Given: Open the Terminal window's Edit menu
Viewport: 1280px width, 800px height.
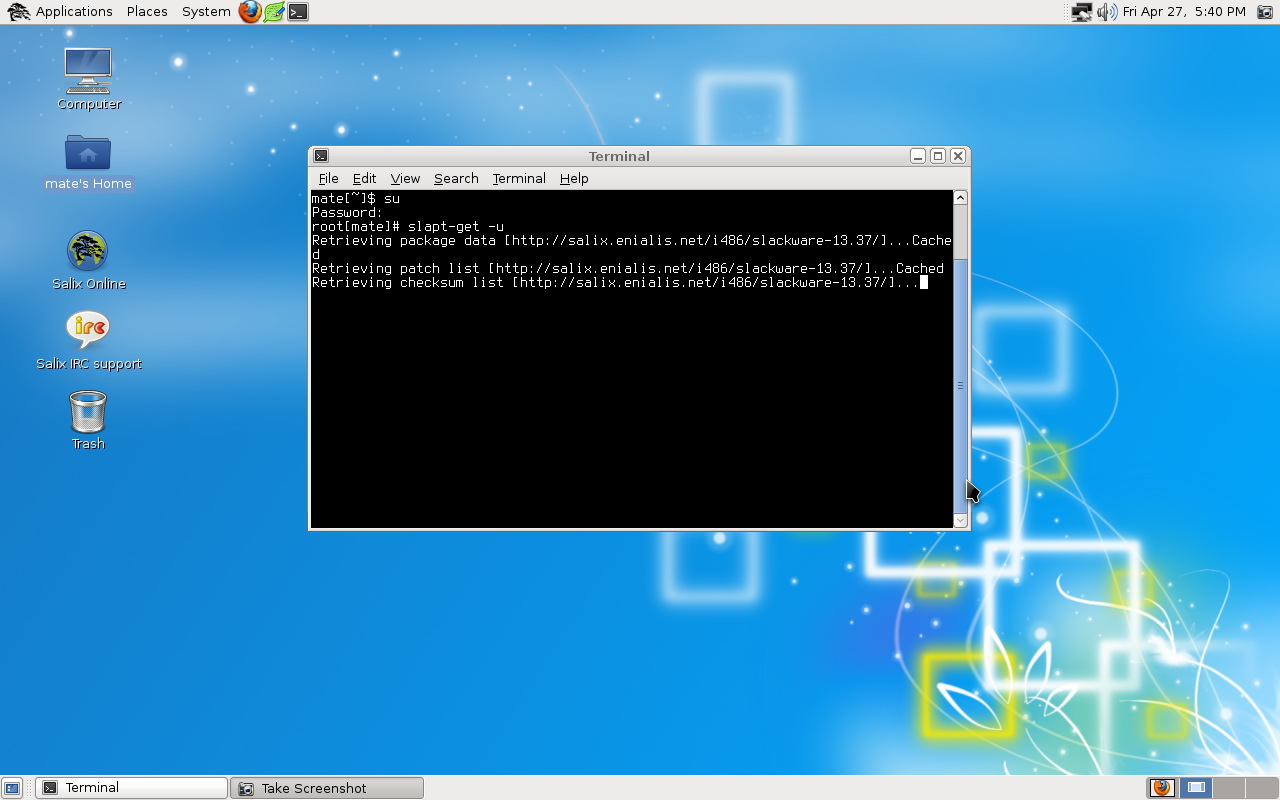Looking at the screenshot, I should 364,178.
